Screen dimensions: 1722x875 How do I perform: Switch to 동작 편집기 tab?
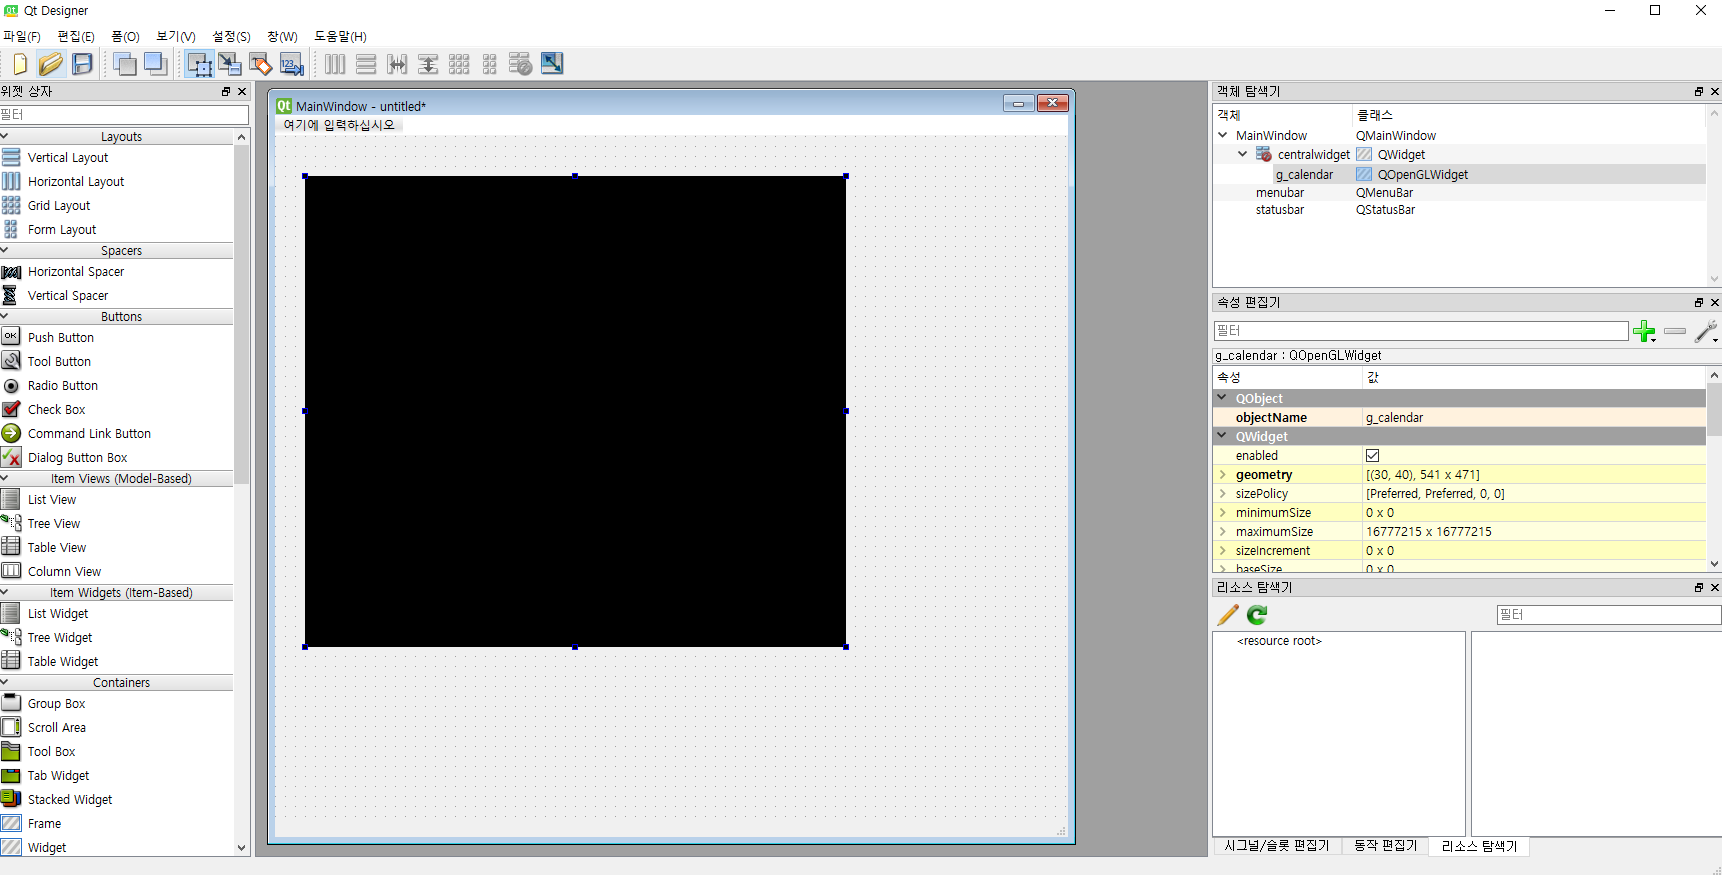click(1385, 846)
